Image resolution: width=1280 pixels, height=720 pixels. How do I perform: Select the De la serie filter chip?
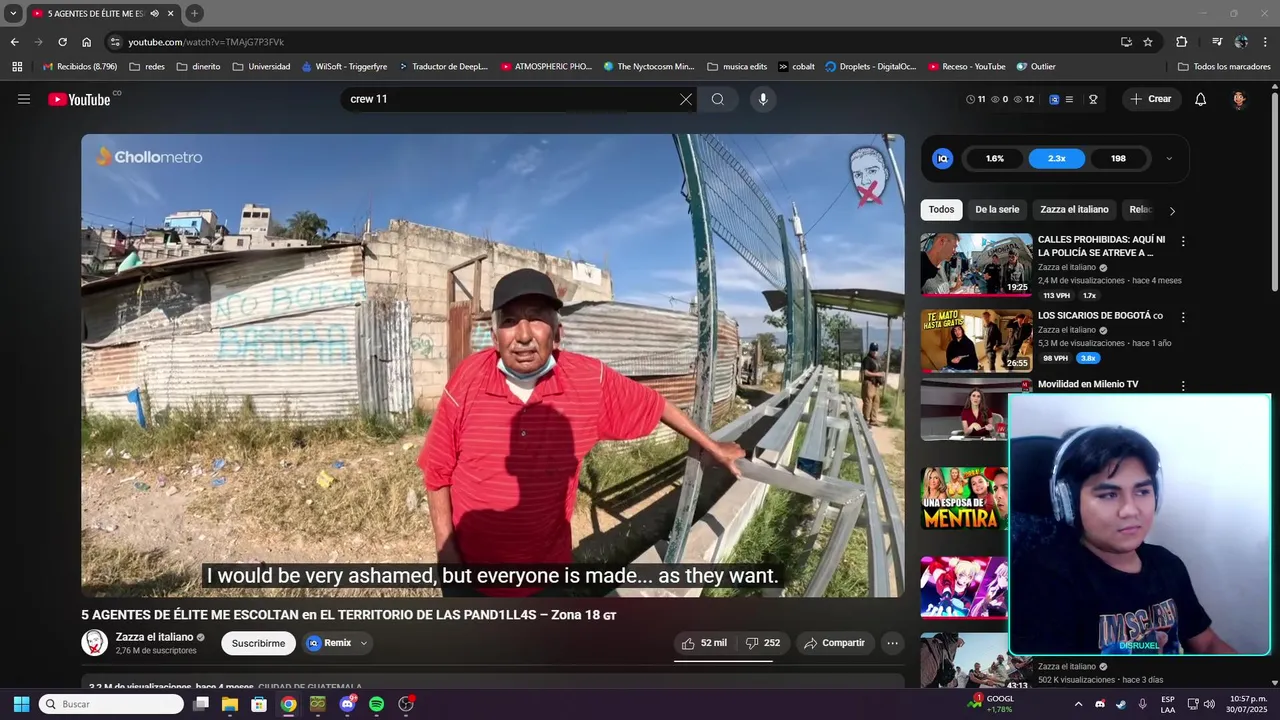point(997,210)
